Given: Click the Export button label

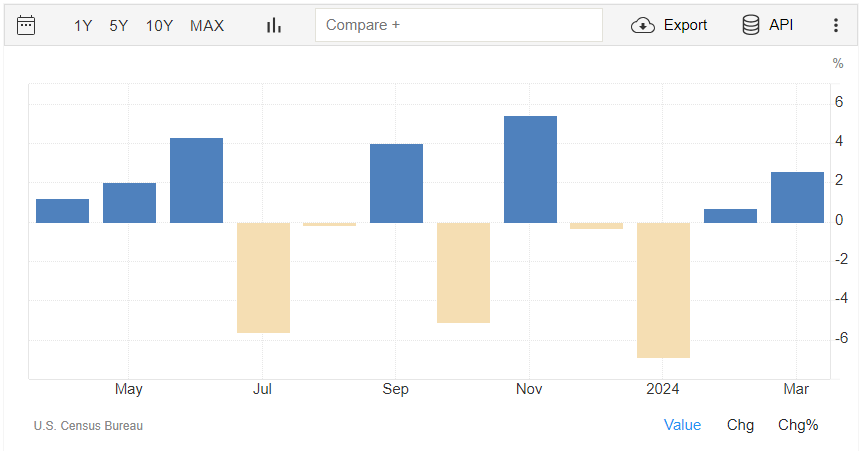Looking at the screenshot, I should click(x=685, y=25).
